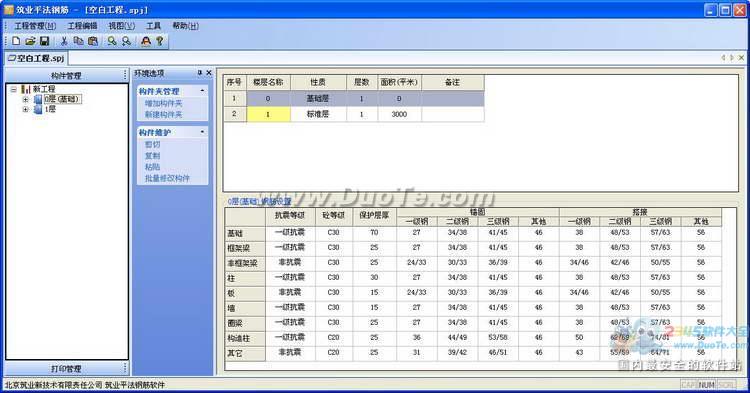Click the blue icon beside 1层

click(38, 109)
